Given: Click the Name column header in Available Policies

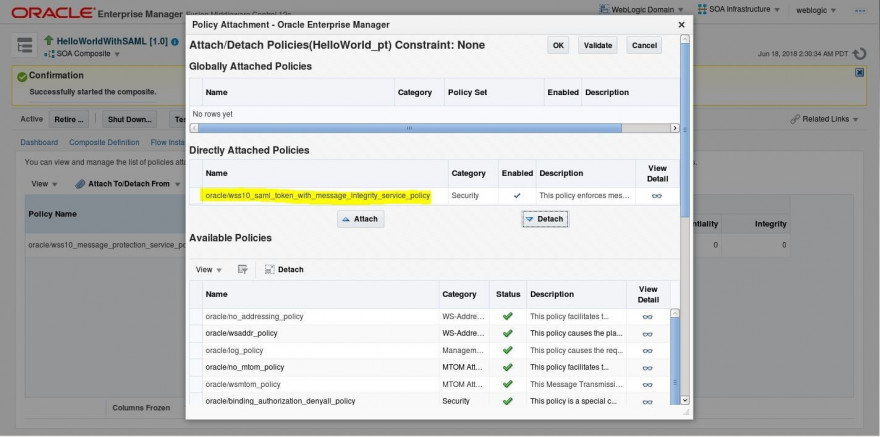Looking at the screenshot, I should click(x=320, y=295).
